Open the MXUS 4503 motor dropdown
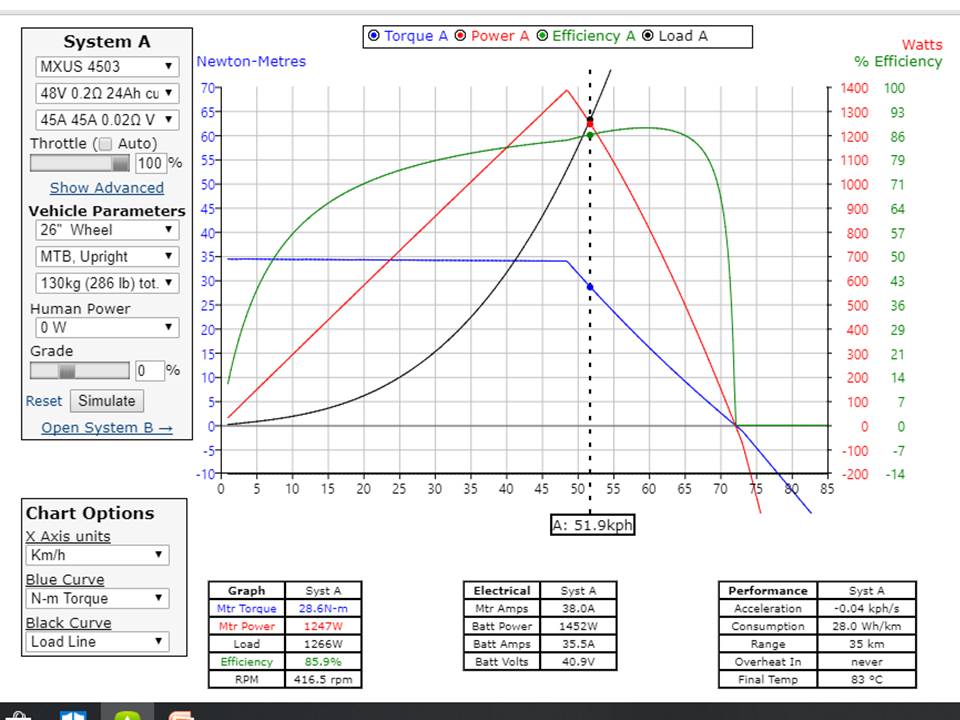 coord(105,67)
